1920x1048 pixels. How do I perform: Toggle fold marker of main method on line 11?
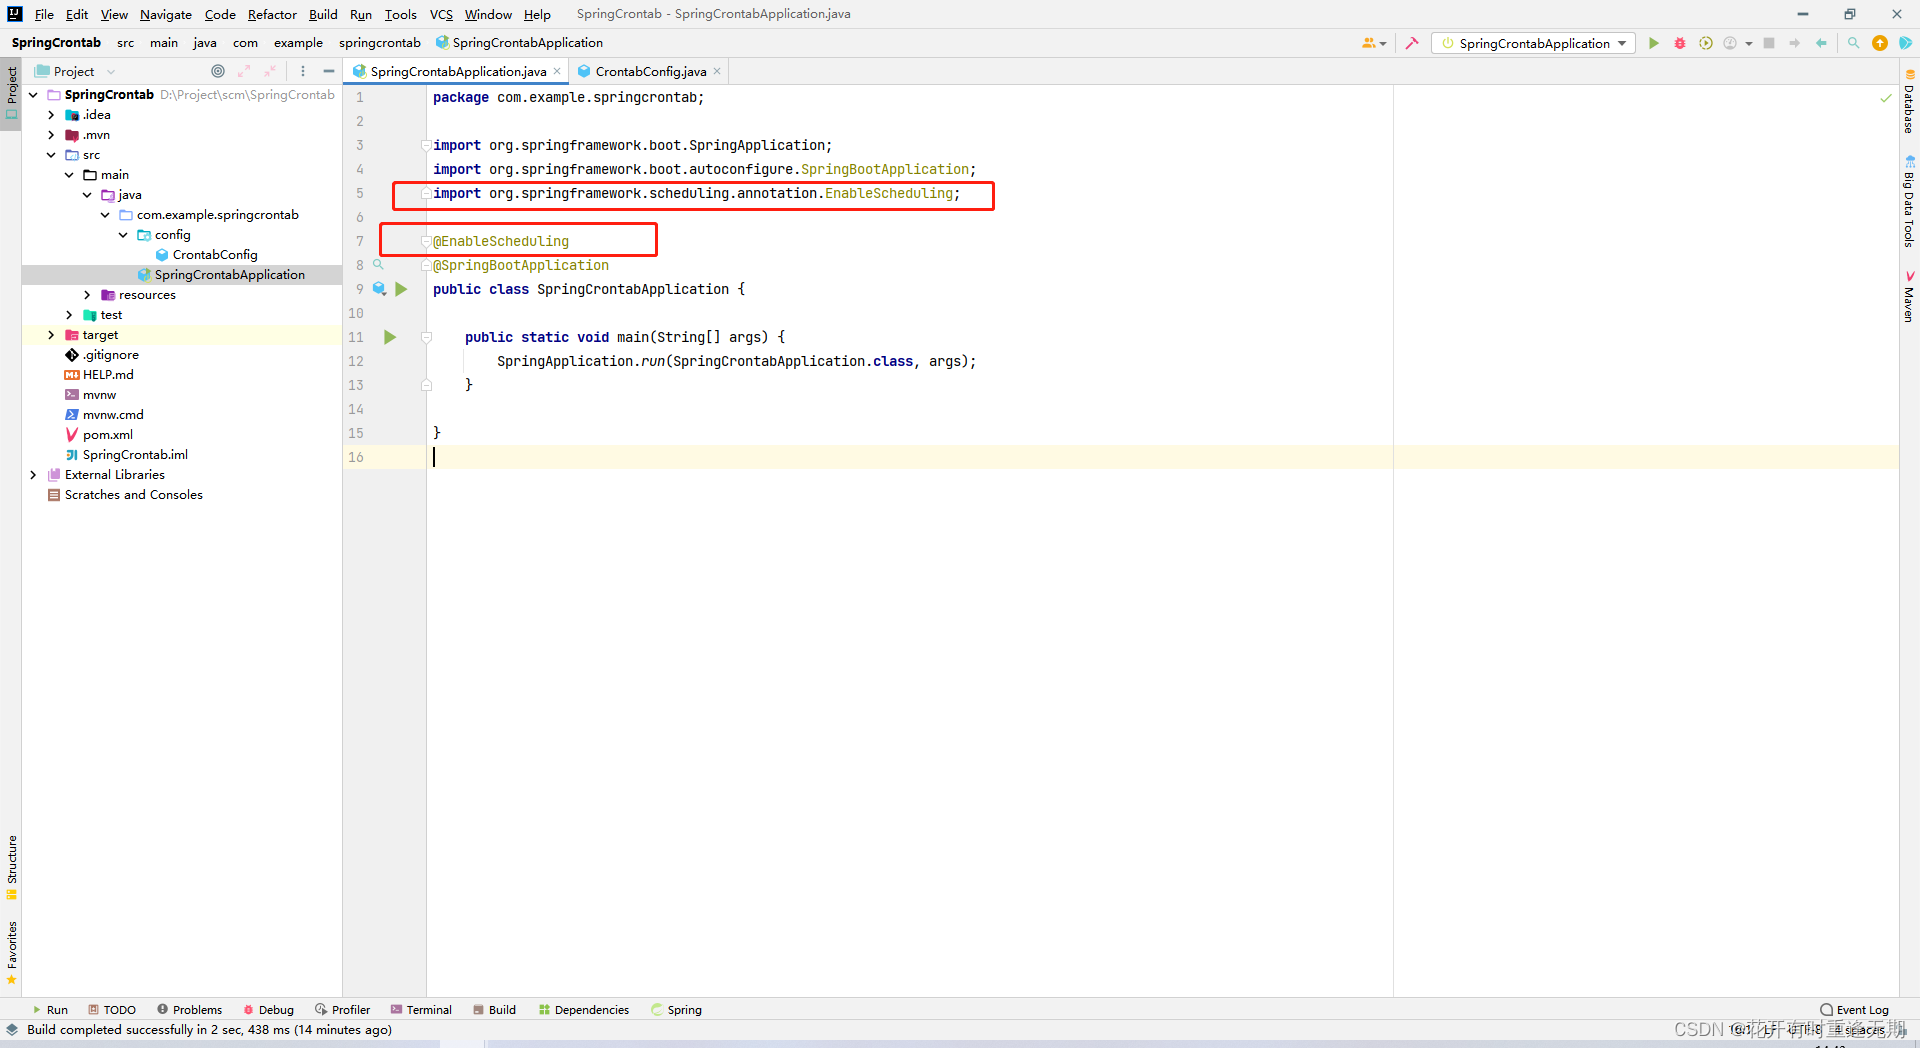click(426, 337)
